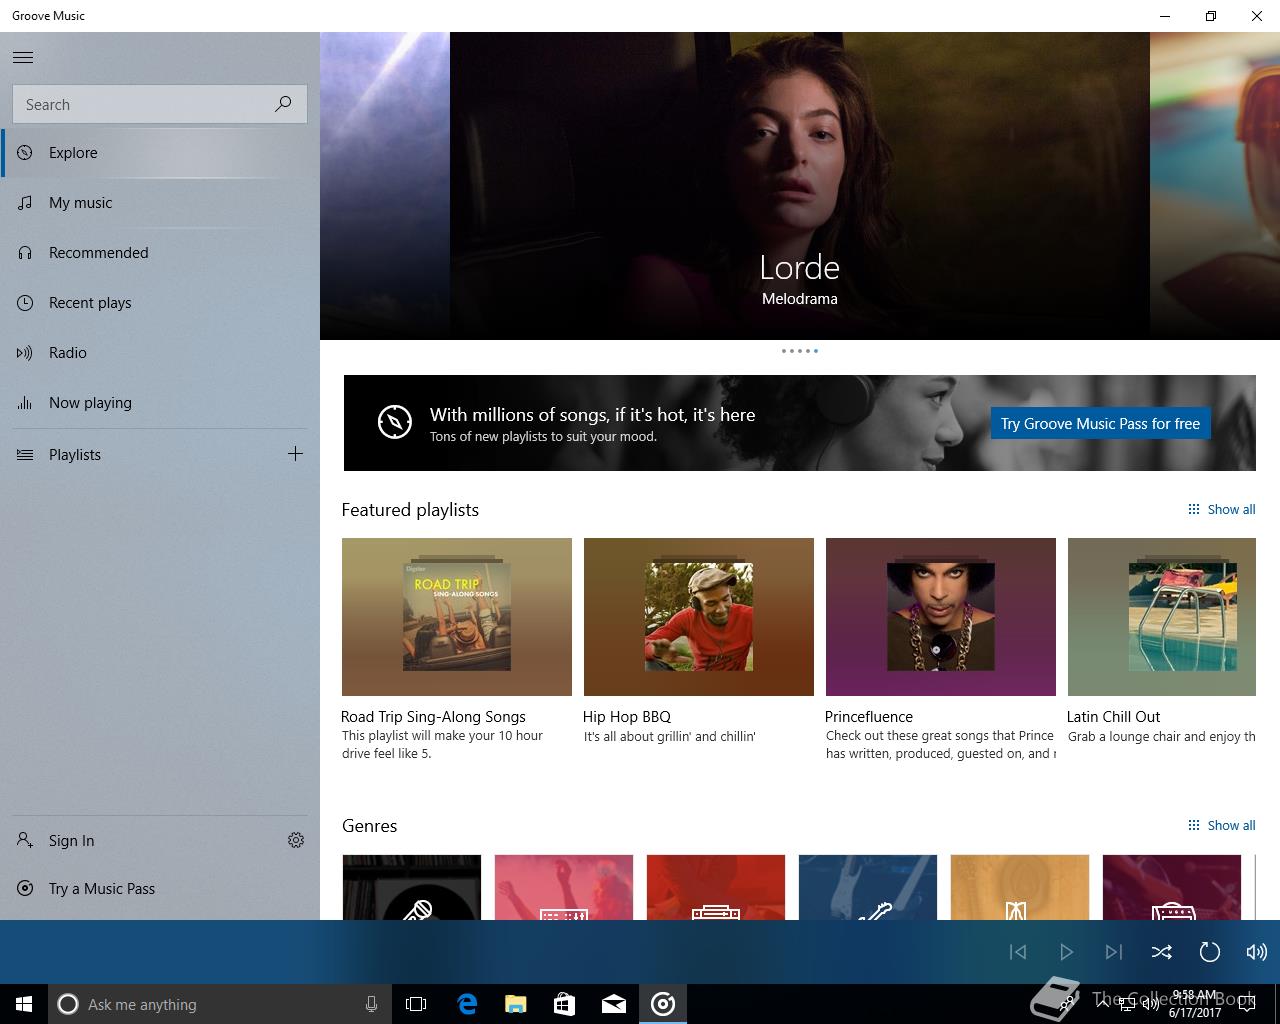Open the yellow genre tile
The width and height of the screenshot is (1280, 1024).
click(x=1020, y=887)
